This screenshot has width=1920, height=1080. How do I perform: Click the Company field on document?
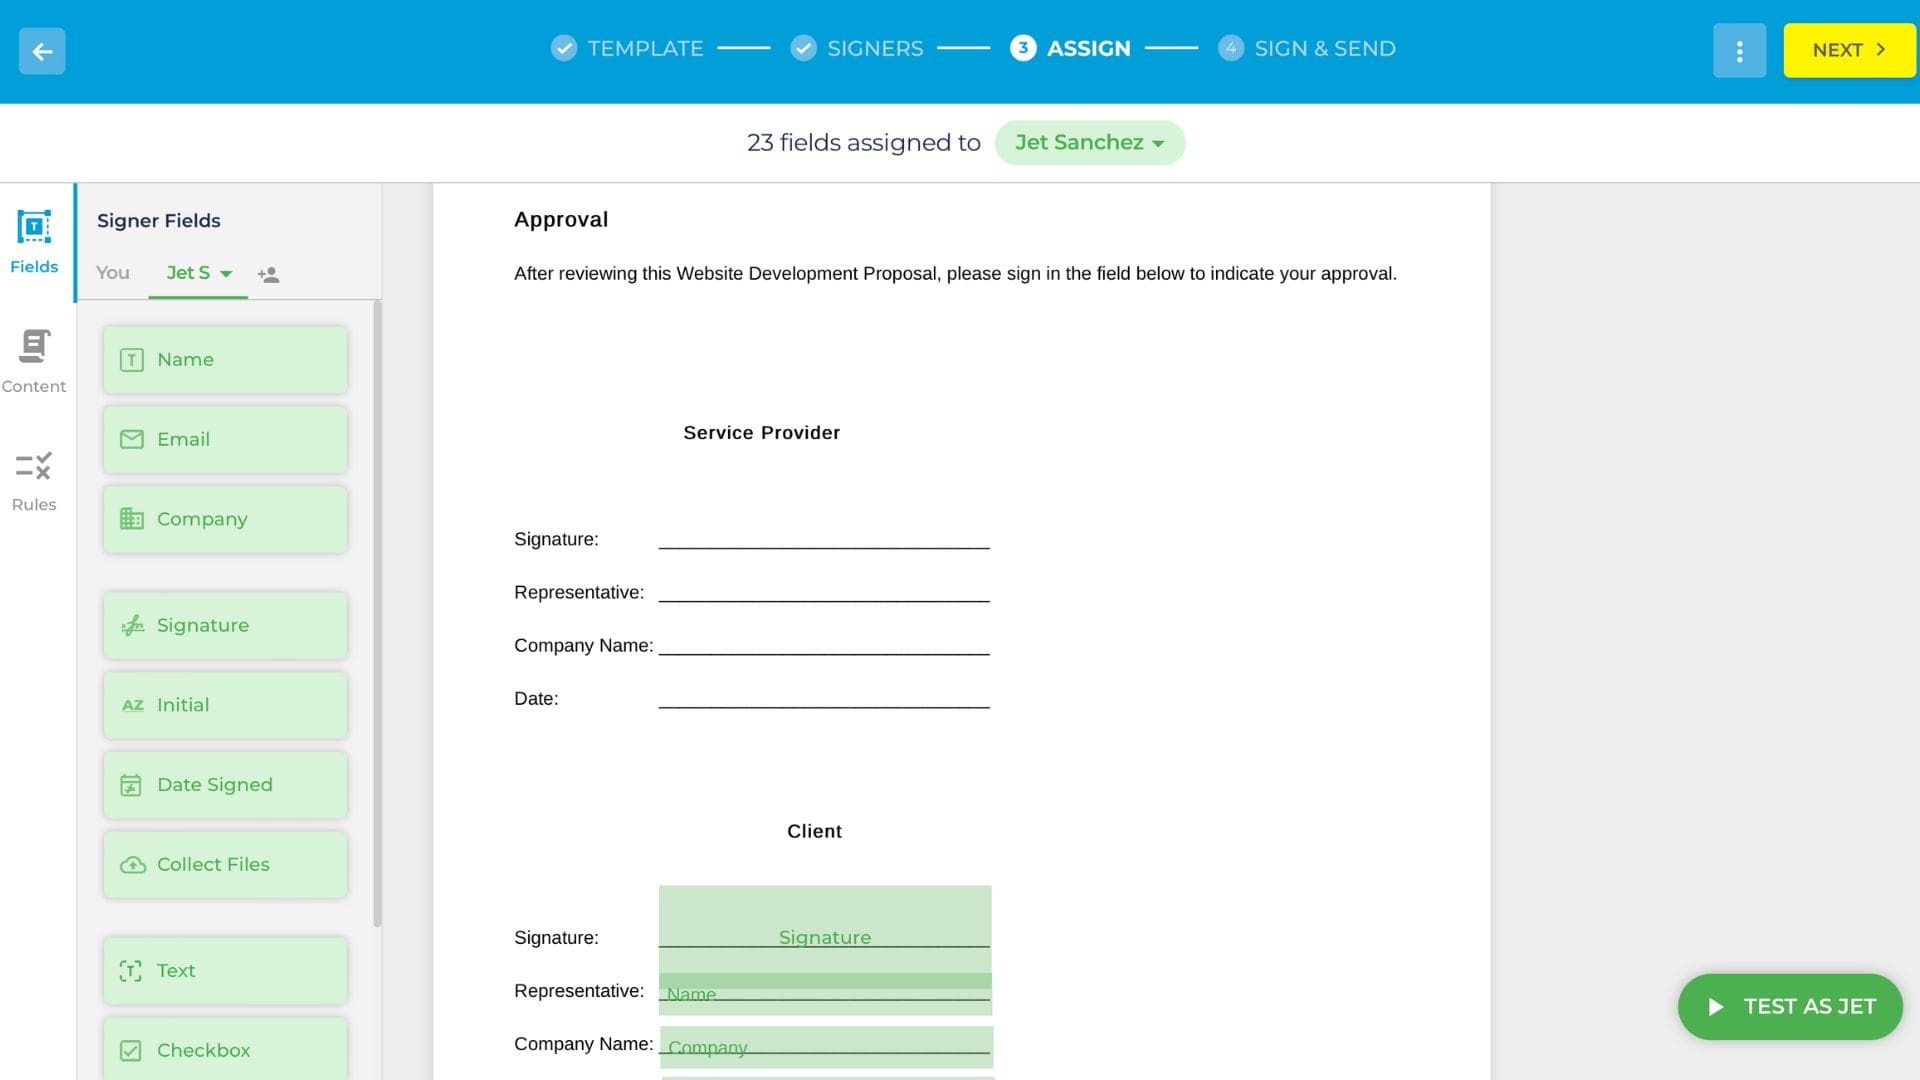point(826,1047)
